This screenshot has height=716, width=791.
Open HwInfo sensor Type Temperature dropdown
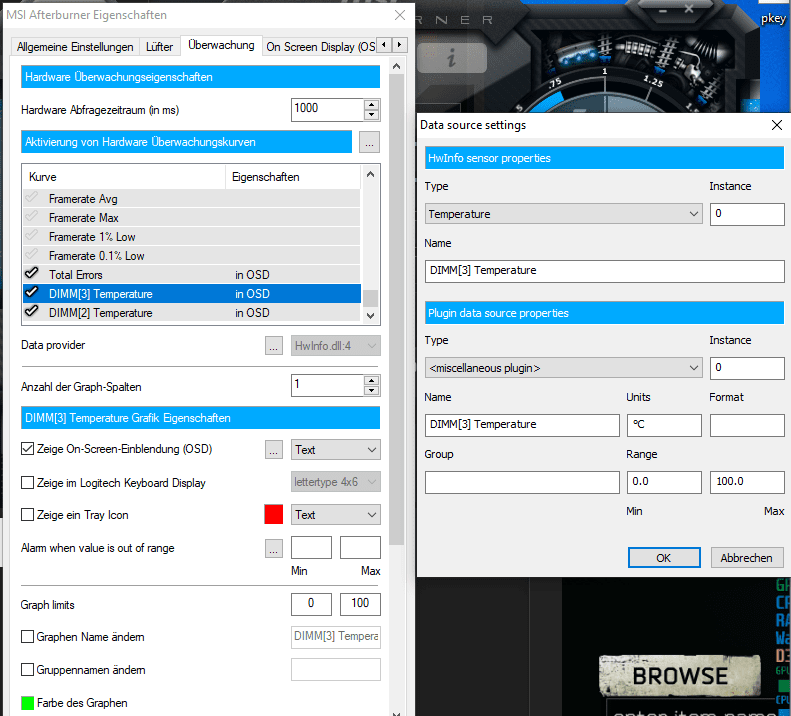coord(563,214)
